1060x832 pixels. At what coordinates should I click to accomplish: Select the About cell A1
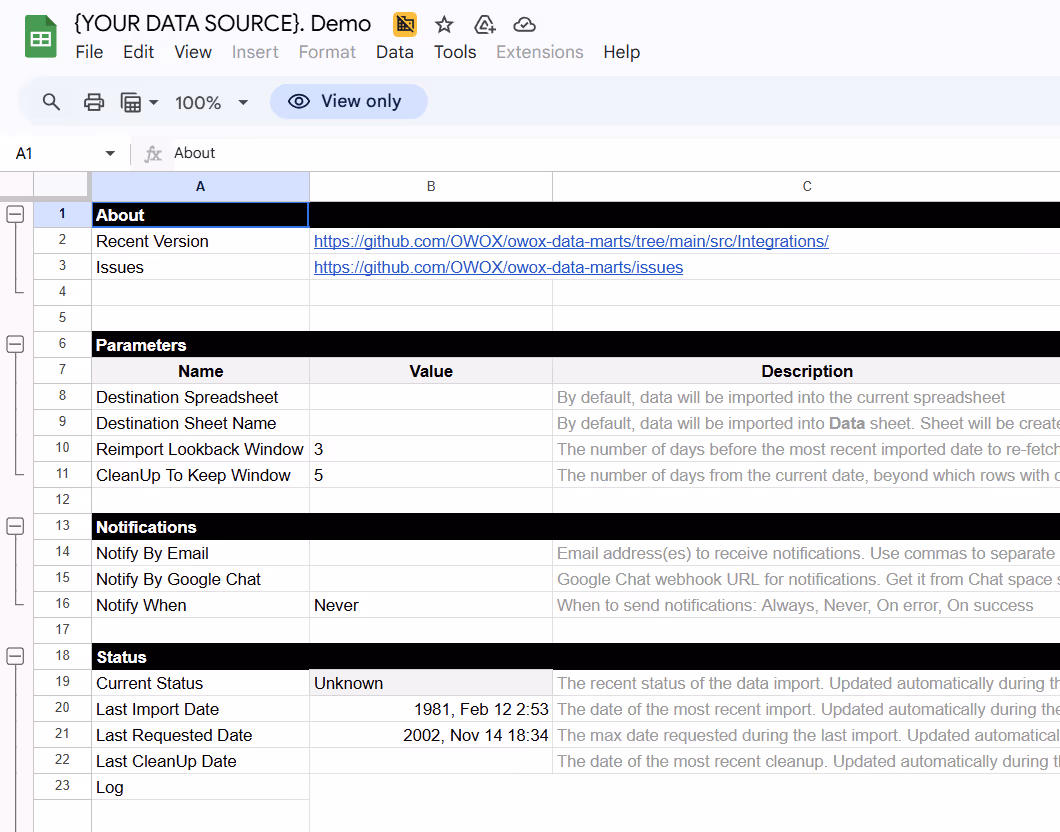click(x=201, y=215)
